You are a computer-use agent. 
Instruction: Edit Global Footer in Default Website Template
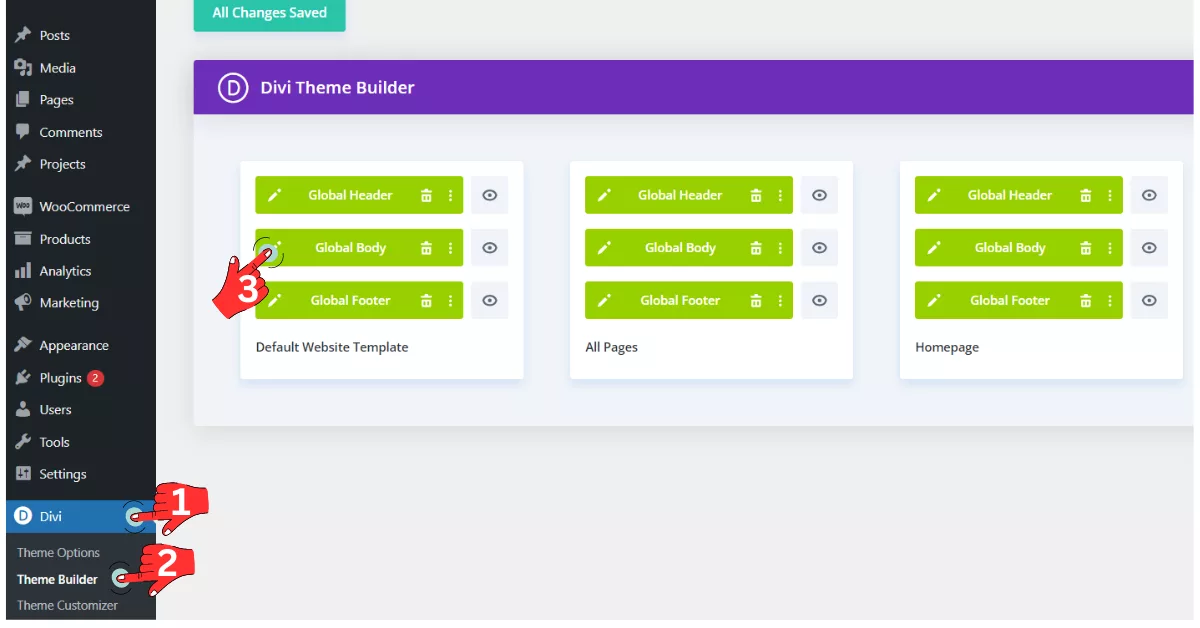click(274, 300)
